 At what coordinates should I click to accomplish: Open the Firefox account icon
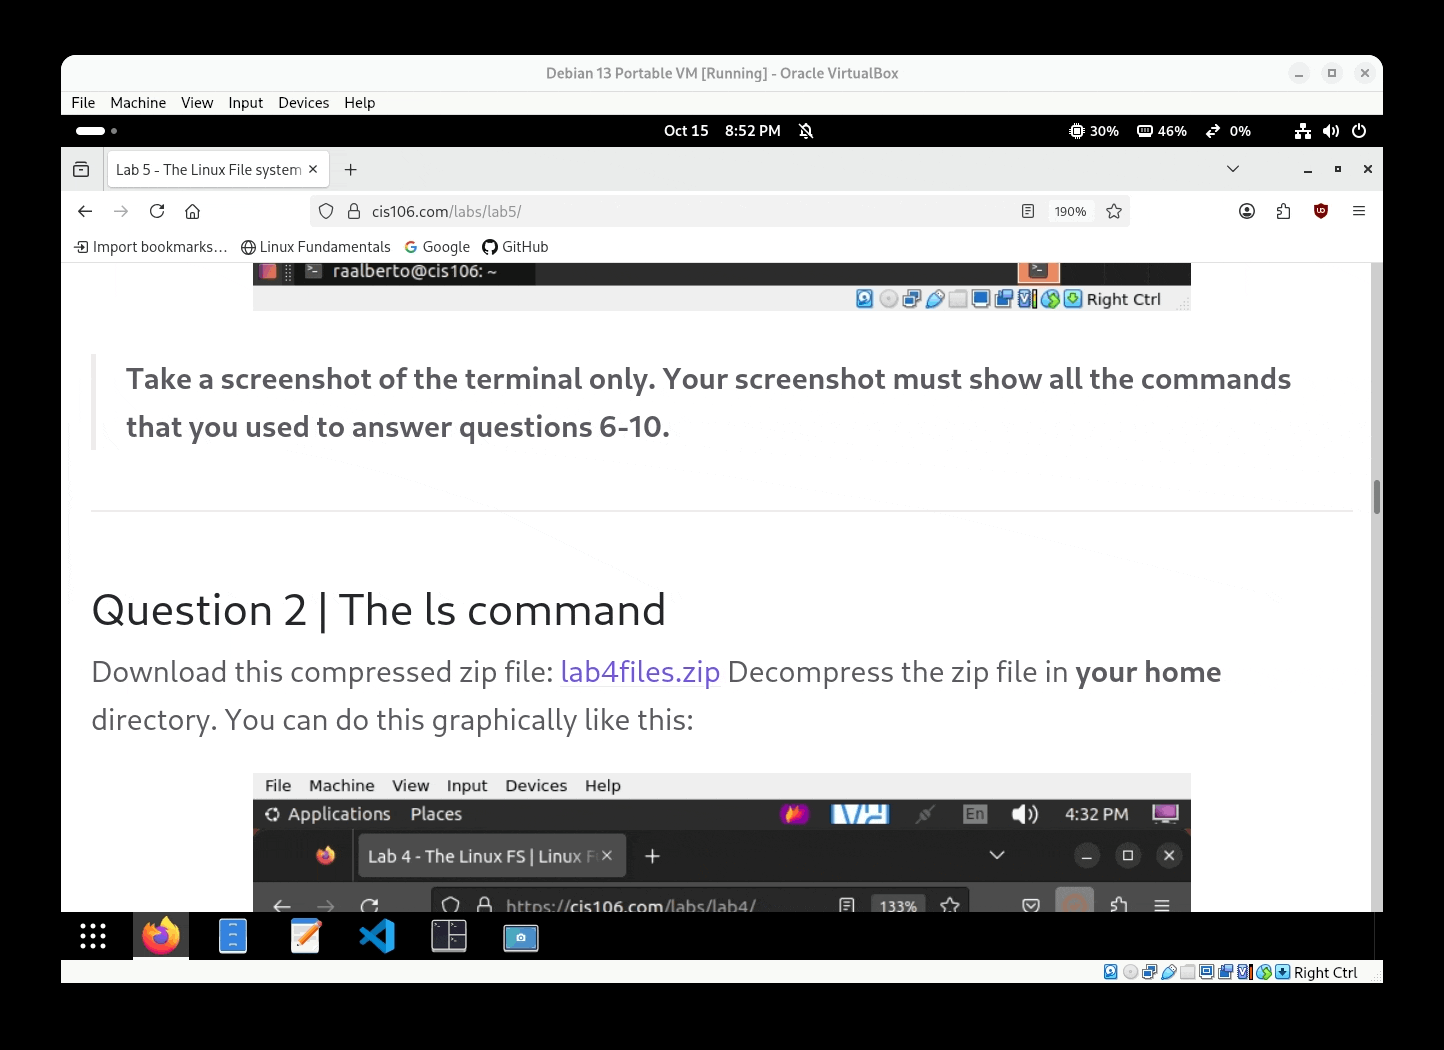(1247, 211)
